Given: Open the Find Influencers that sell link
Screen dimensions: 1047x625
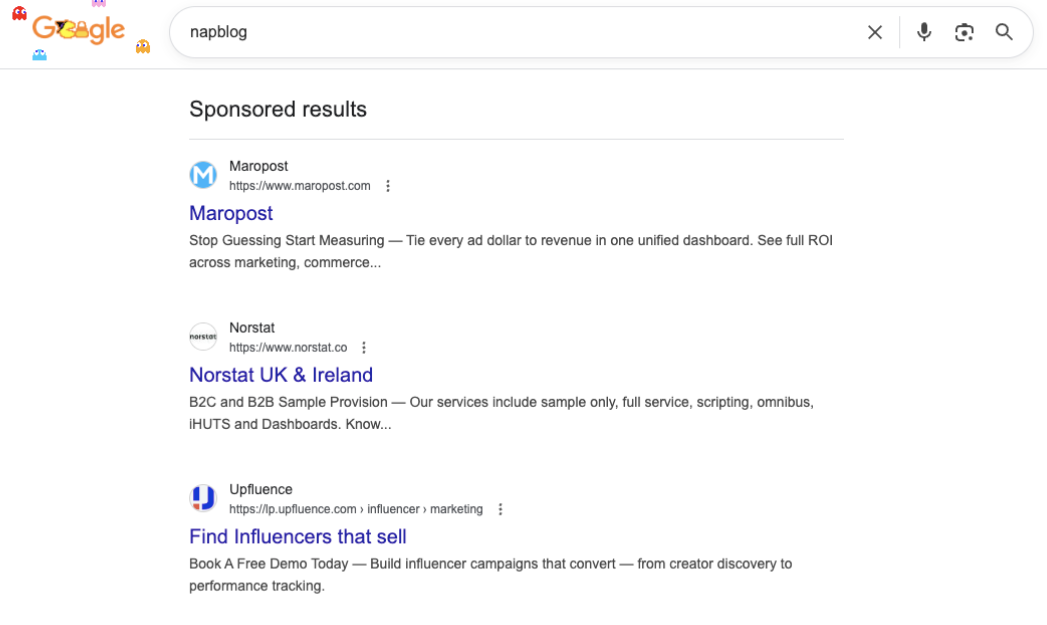Looking at the screenshot, I should point(297,536).
